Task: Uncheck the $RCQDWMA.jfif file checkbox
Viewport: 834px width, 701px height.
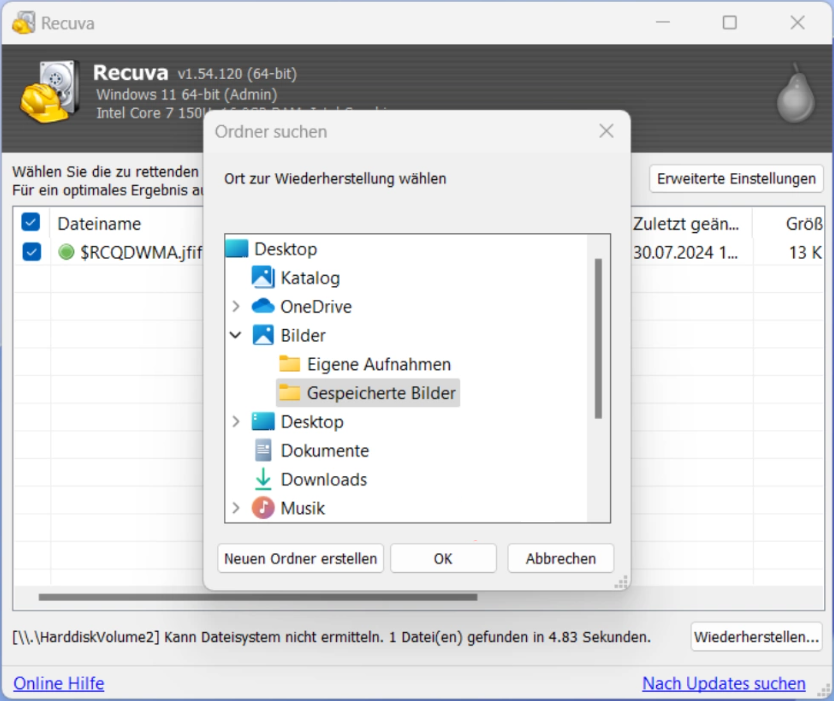Action: [31, 252]
